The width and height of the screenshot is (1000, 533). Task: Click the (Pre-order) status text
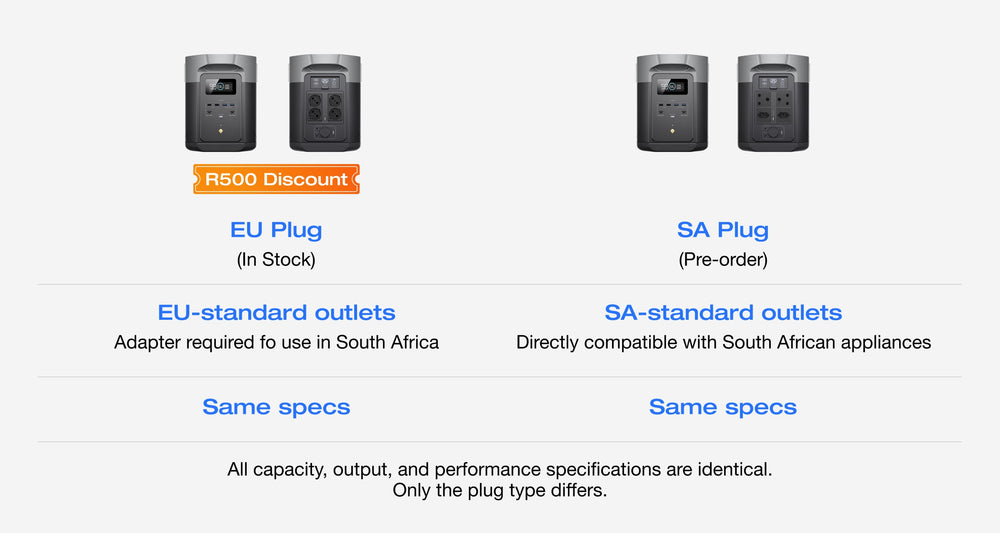point(723,260)
